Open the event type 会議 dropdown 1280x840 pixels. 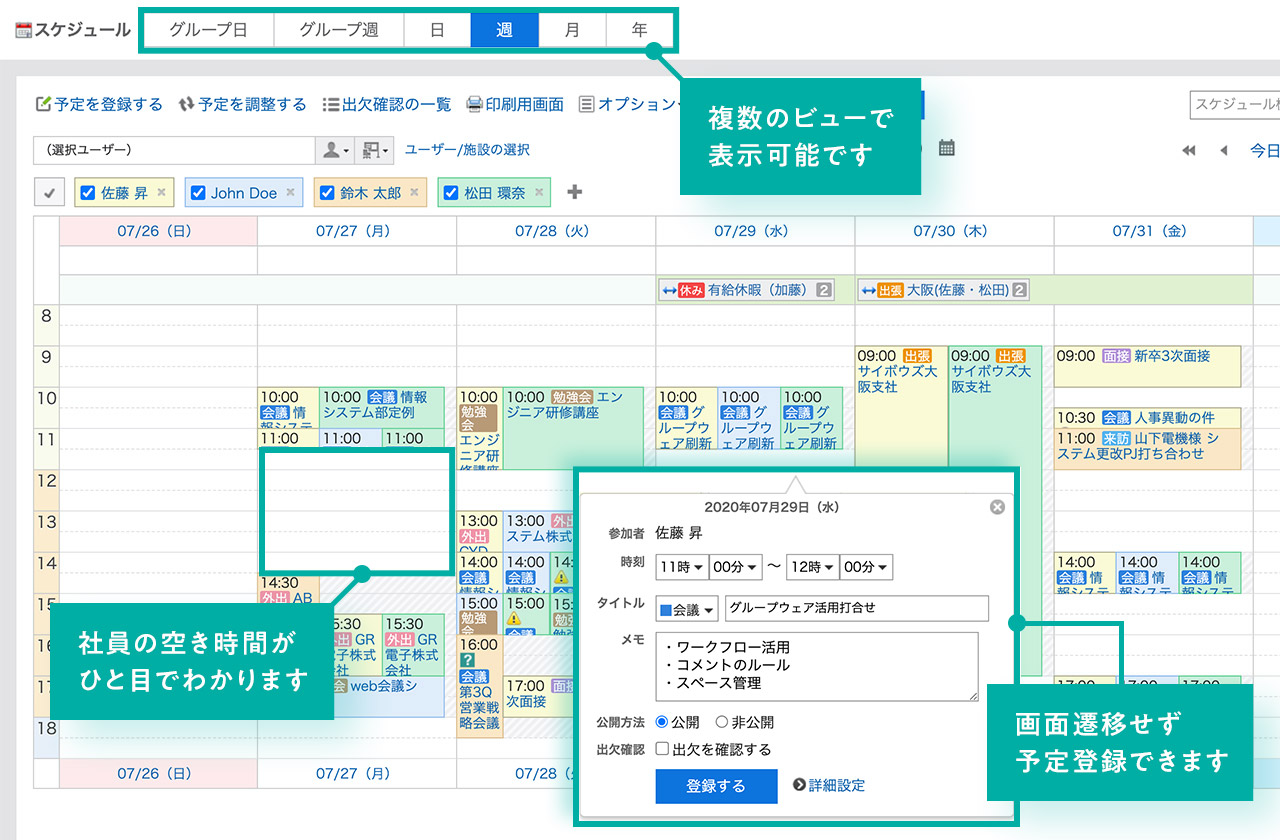click(687, 608)
